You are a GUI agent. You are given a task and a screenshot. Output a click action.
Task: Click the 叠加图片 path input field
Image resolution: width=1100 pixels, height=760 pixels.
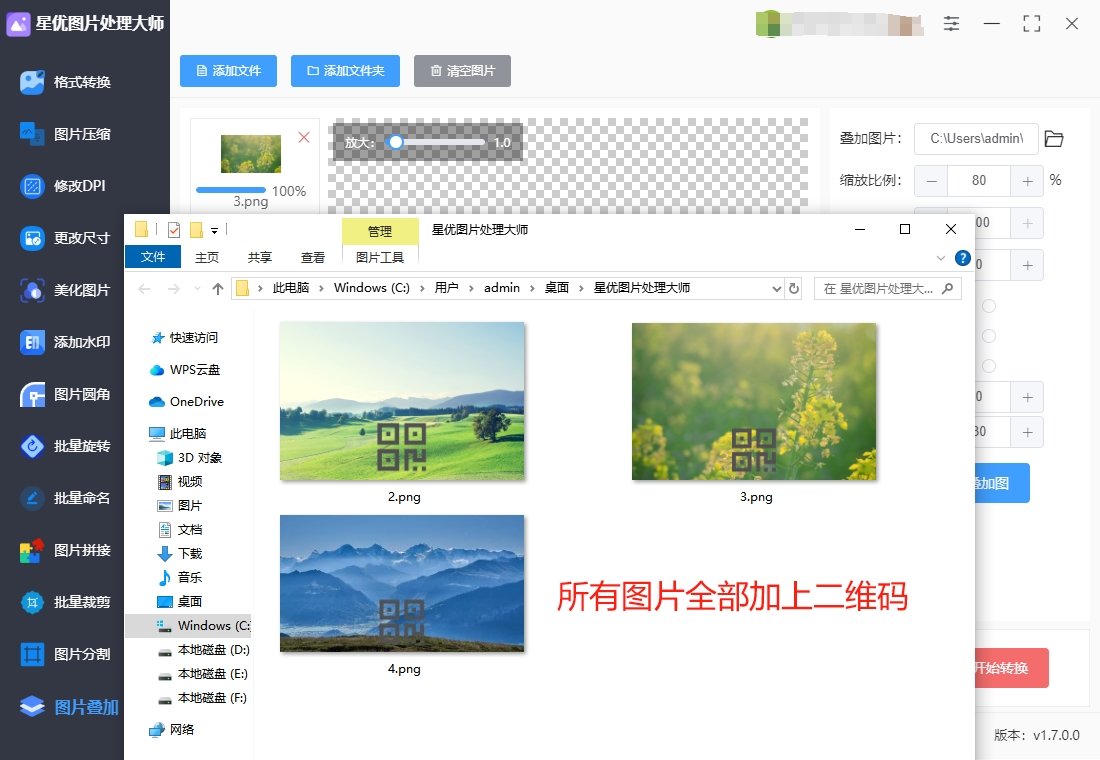click(x=977, y=139)
